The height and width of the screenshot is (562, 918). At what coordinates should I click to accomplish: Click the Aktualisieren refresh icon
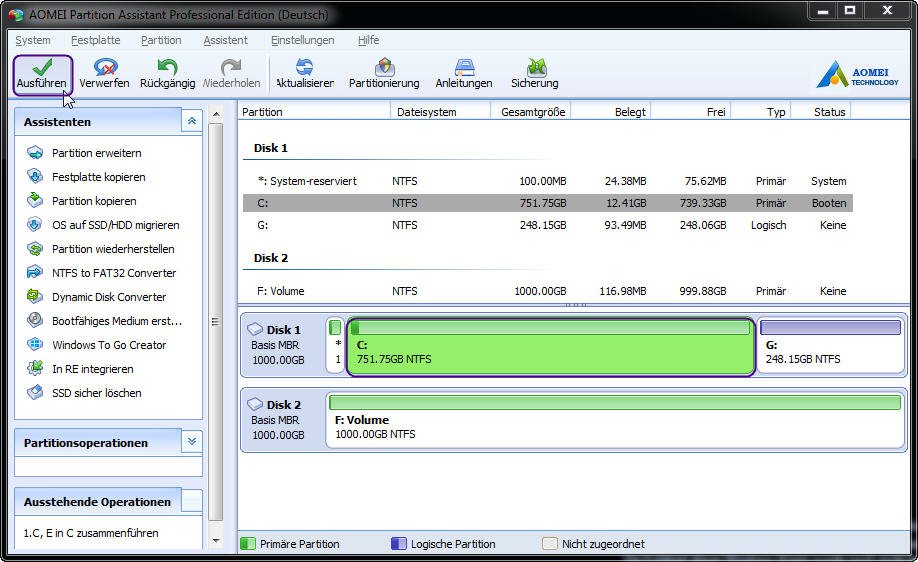tap(304, 67)
